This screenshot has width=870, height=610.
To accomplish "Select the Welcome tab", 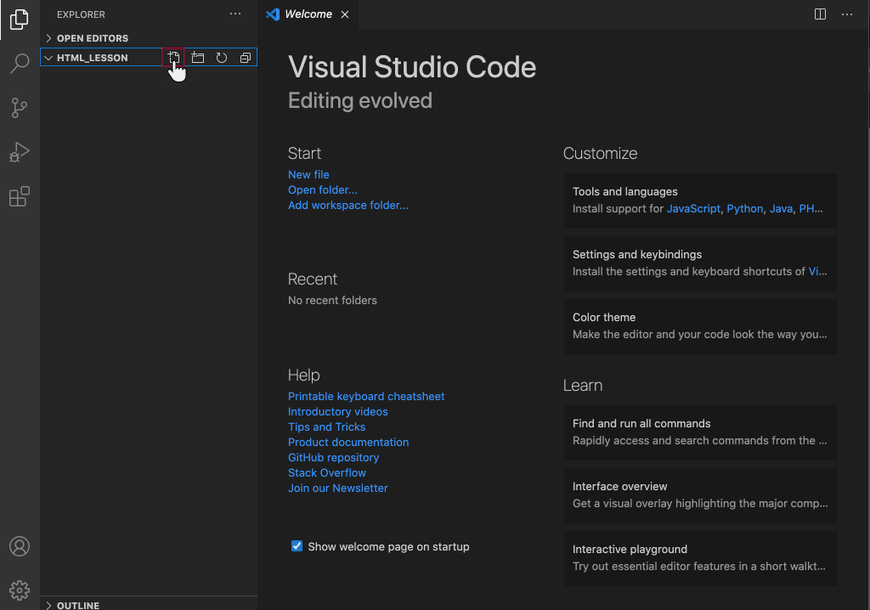I will click(308, 14).
